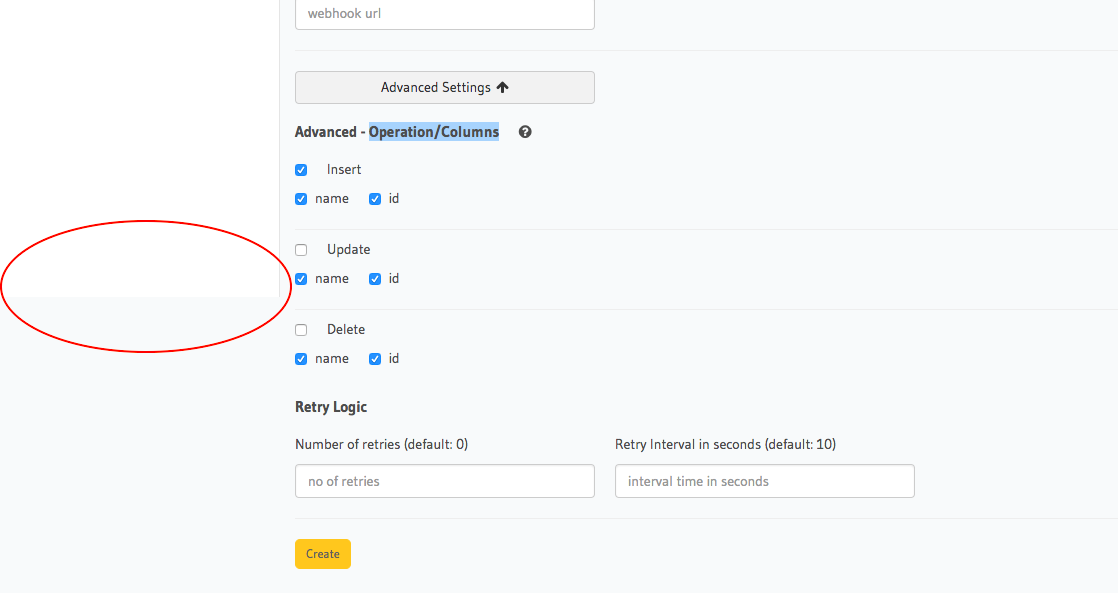The image size is (1118, 593).
Task: Disable the Insert operation checkbox
Action: click(301, 169)
